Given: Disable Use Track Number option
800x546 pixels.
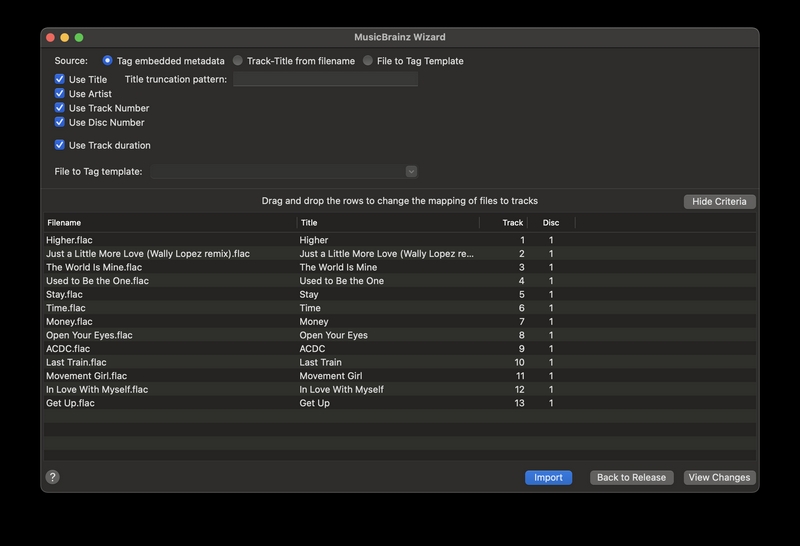Looking at the screenshot, I should pos(60,108).
